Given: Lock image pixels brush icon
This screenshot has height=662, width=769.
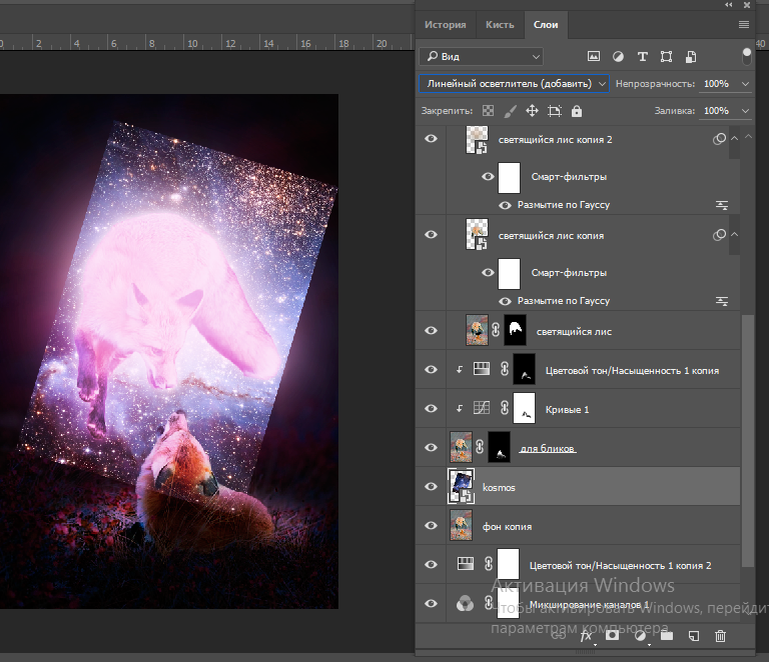Looking at the screenshot, I should coord(510,111).
